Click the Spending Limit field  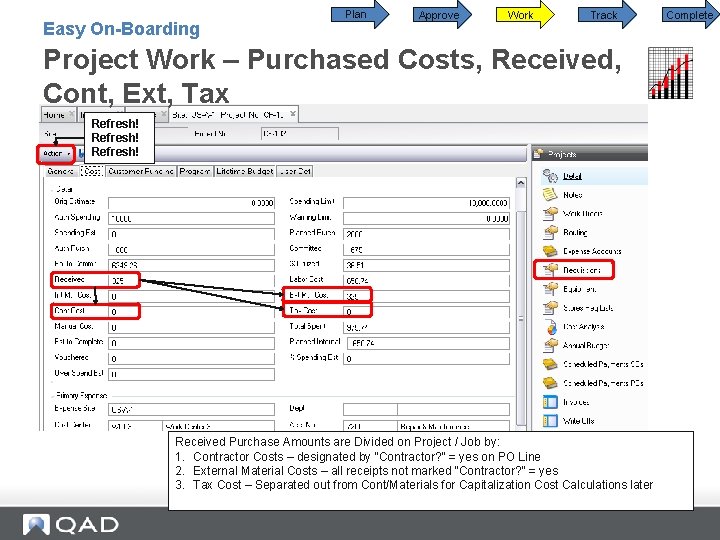tap(426, 202)
